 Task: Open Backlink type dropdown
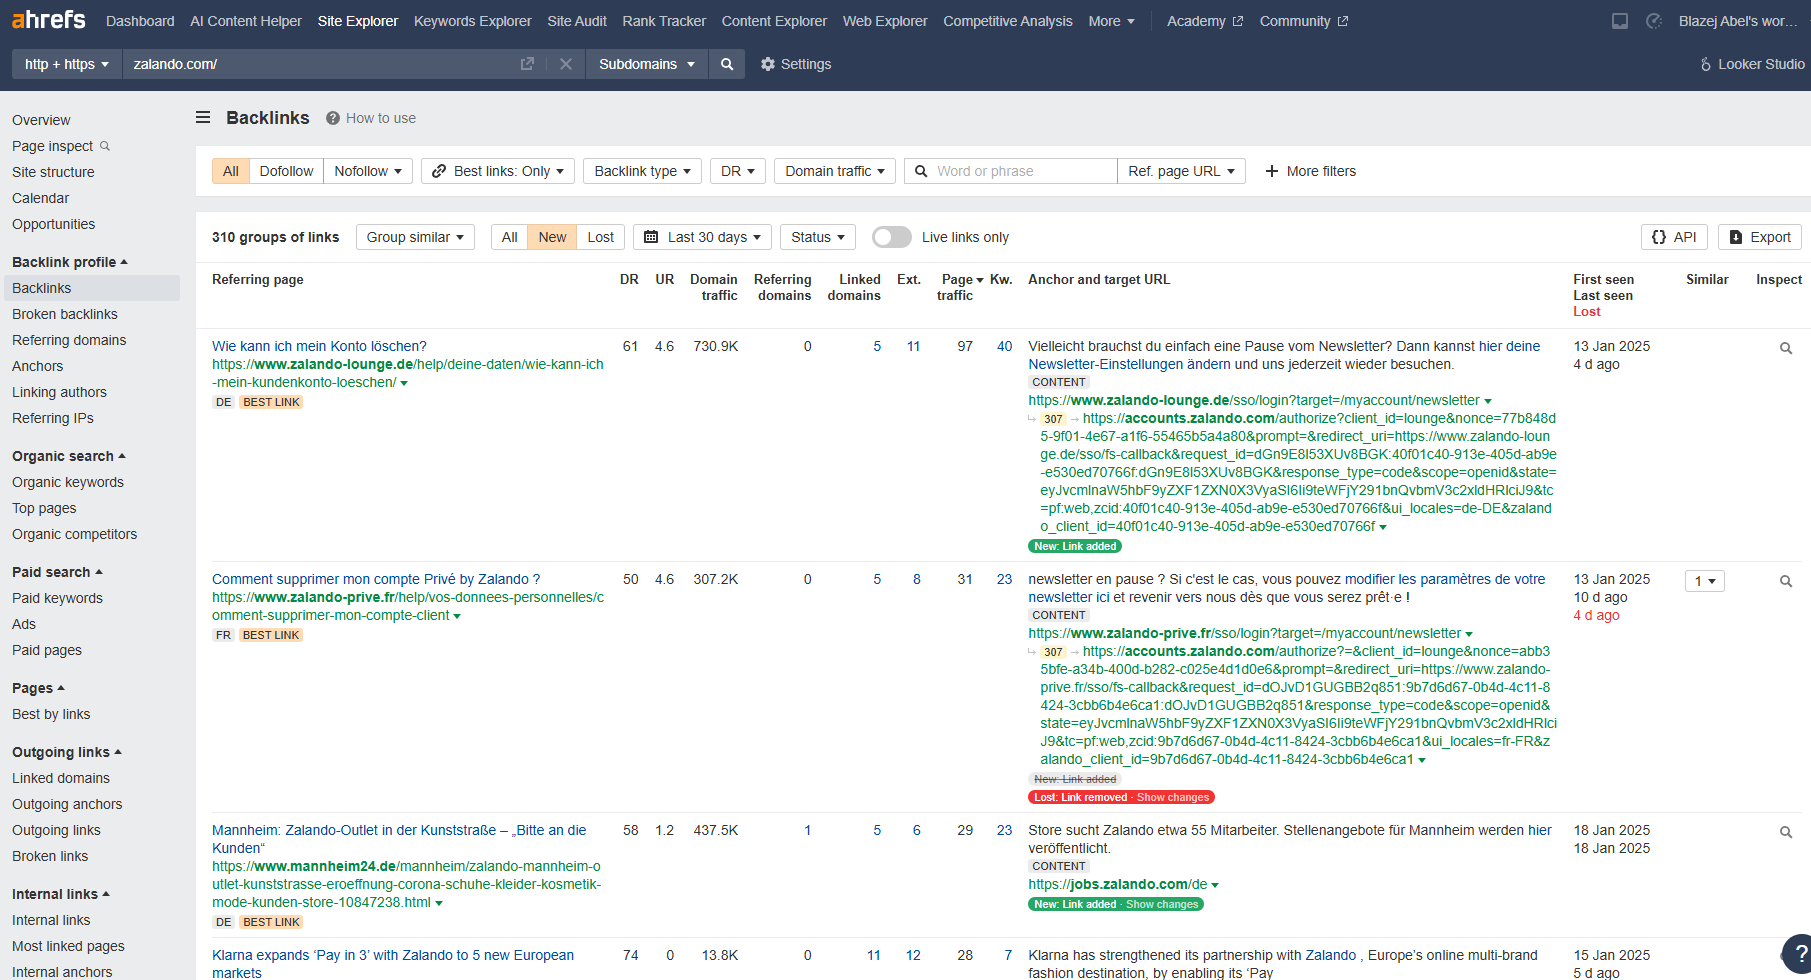(642, 171)
